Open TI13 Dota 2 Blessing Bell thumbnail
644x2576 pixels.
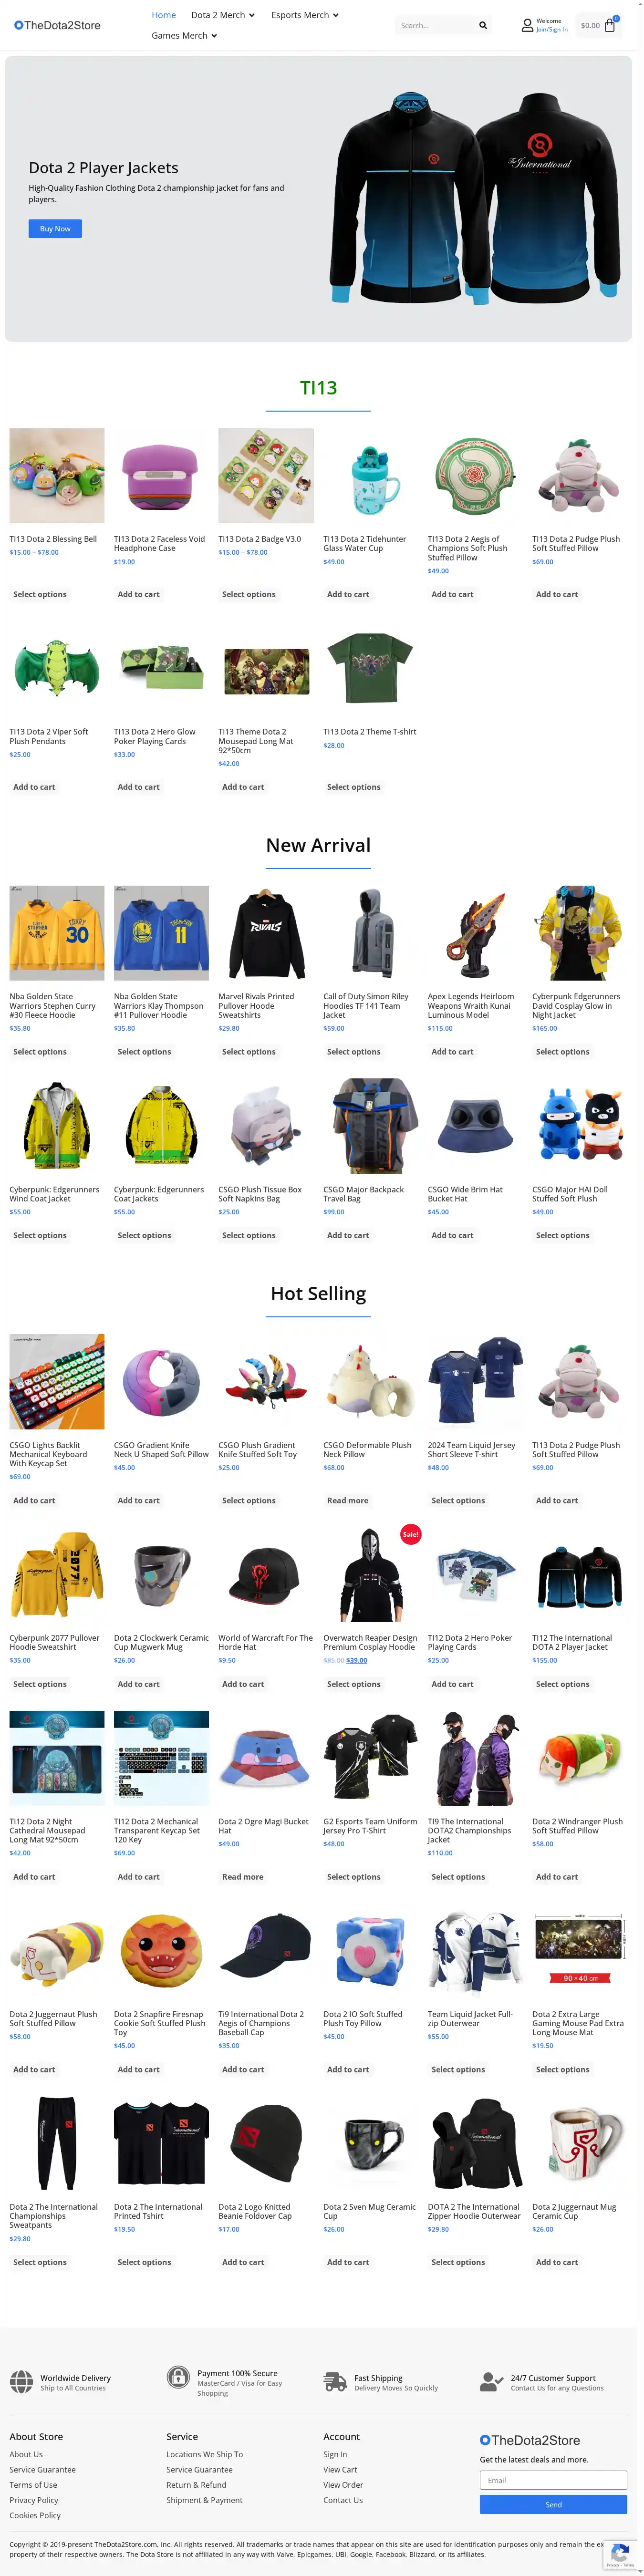pos(57,475)
